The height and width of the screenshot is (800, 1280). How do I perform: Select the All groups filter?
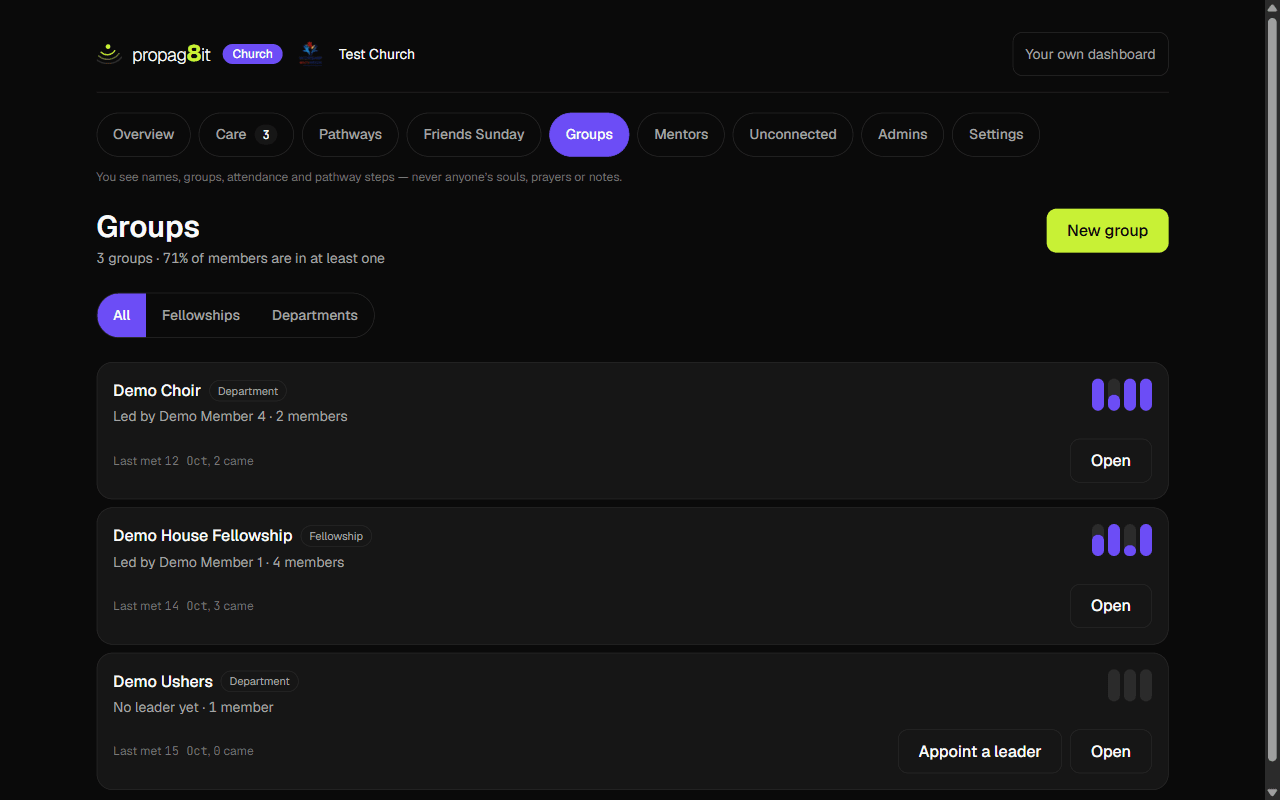click(122, 315)
